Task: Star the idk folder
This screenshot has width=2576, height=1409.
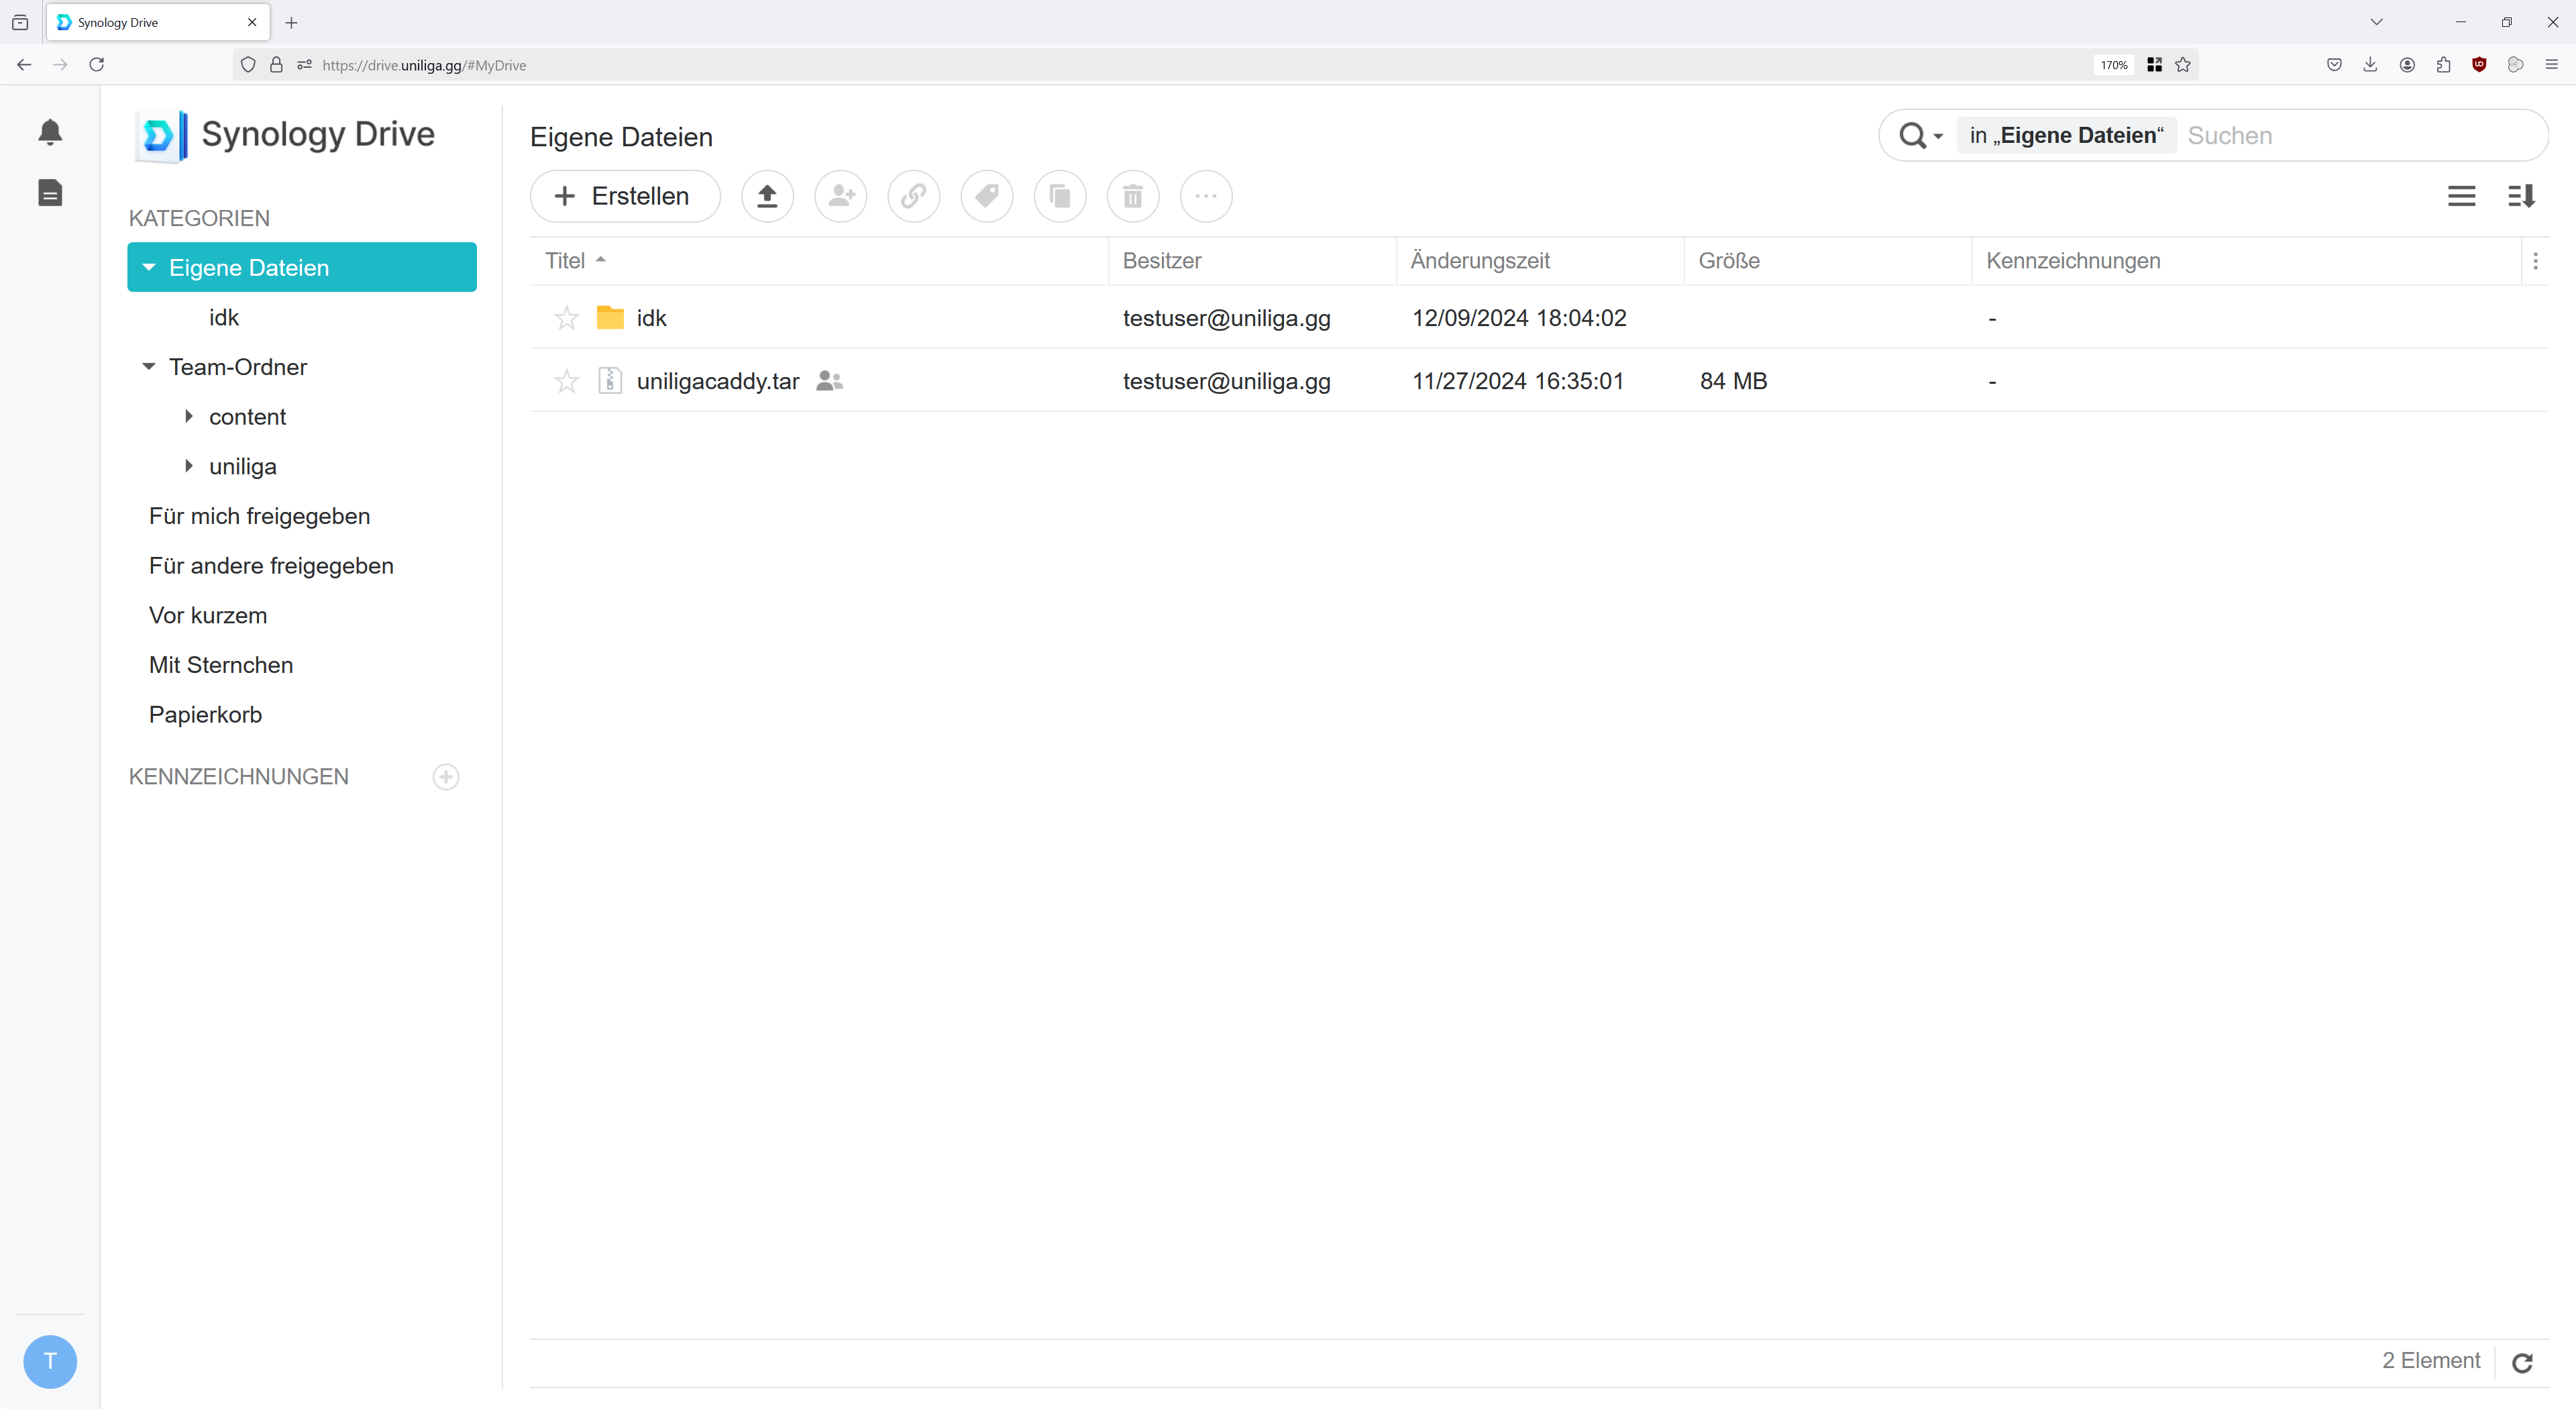Action: click(566, 318)
